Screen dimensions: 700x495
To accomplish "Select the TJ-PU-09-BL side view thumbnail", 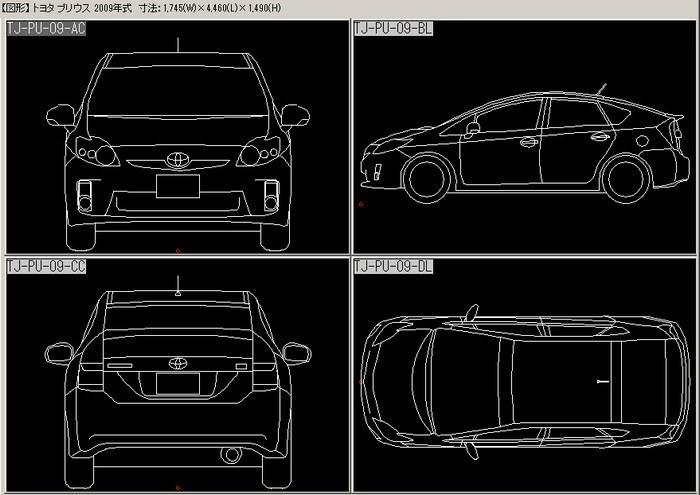I will (x=525, y=137).
